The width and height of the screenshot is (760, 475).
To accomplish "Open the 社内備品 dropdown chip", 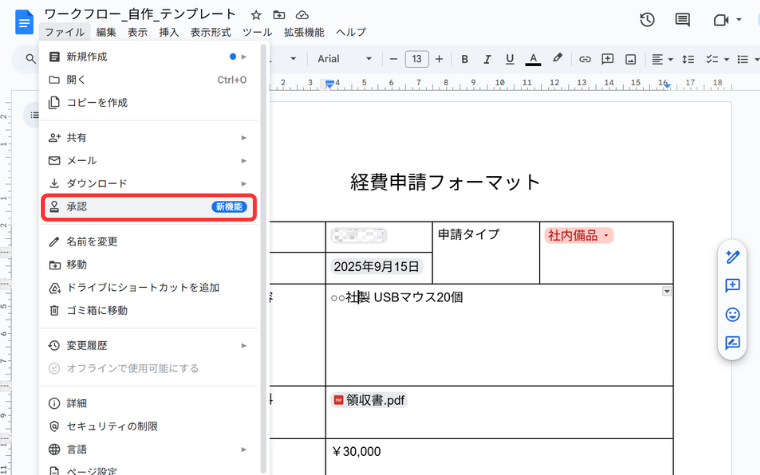I will pyautogui.click(x=579, y=236).
